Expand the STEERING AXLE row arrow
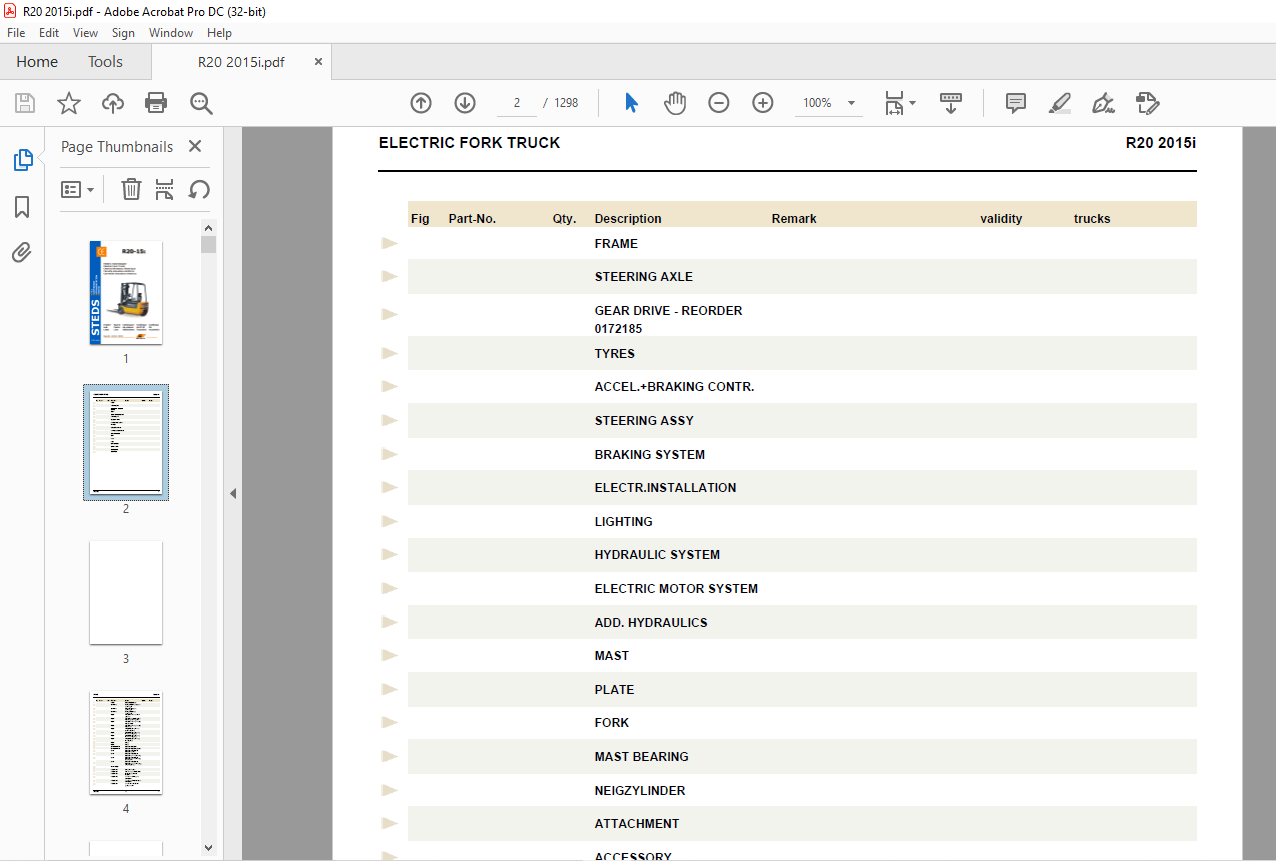1276x861 pixels. (x=390, y=276)
